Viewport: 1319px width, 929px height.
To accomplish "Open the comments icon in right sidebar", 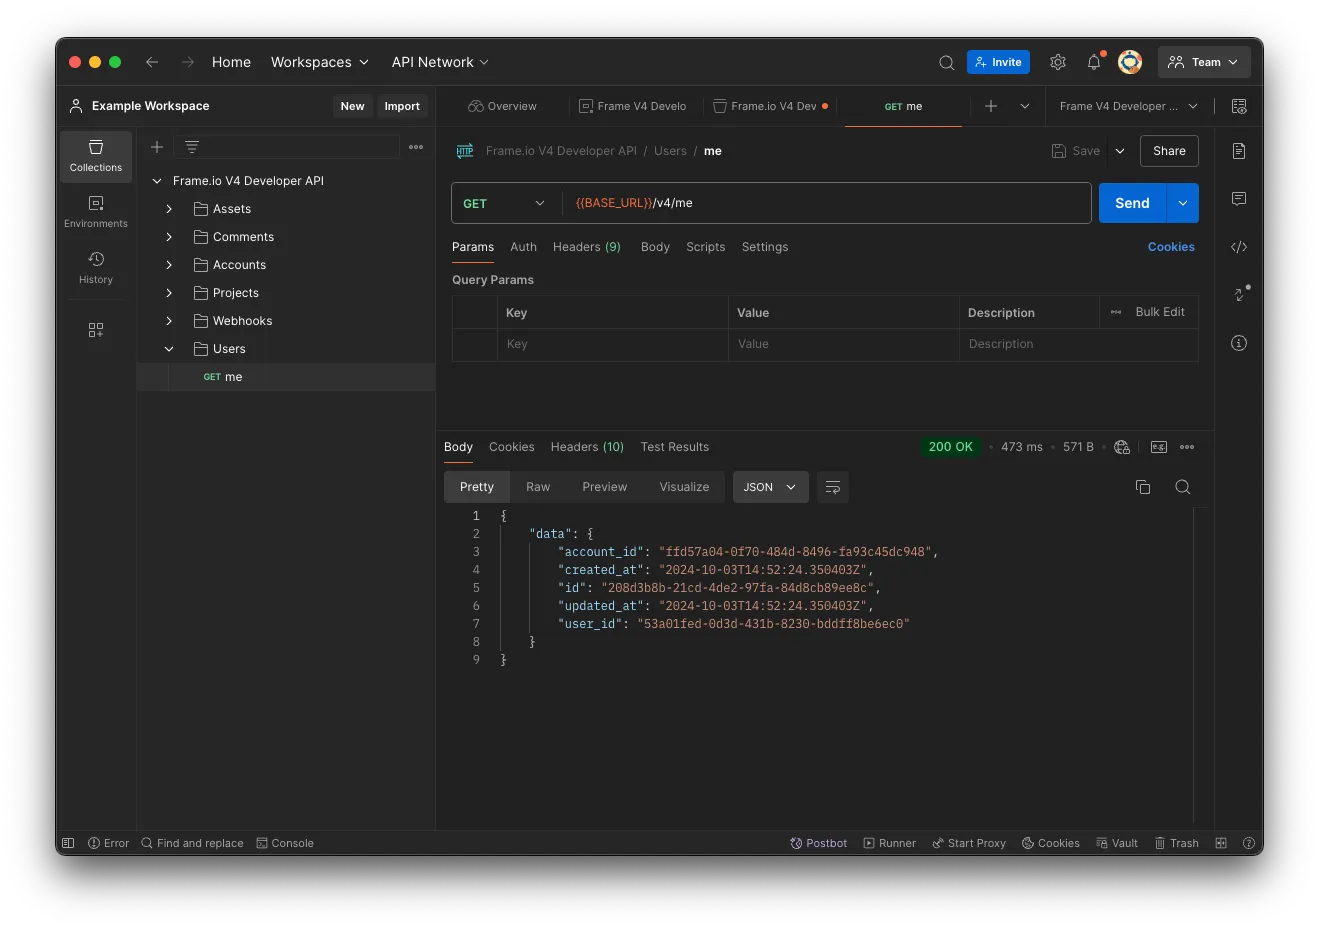I will click(1239, 199).
